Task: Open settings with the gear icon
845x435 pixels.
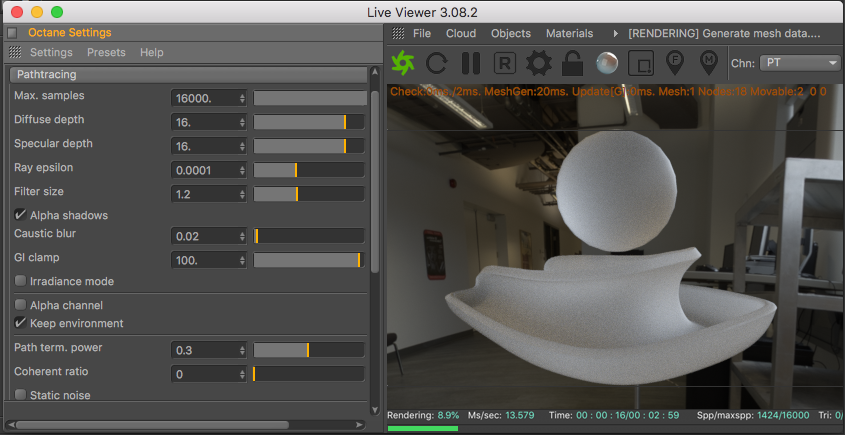Action: point(539,64)
